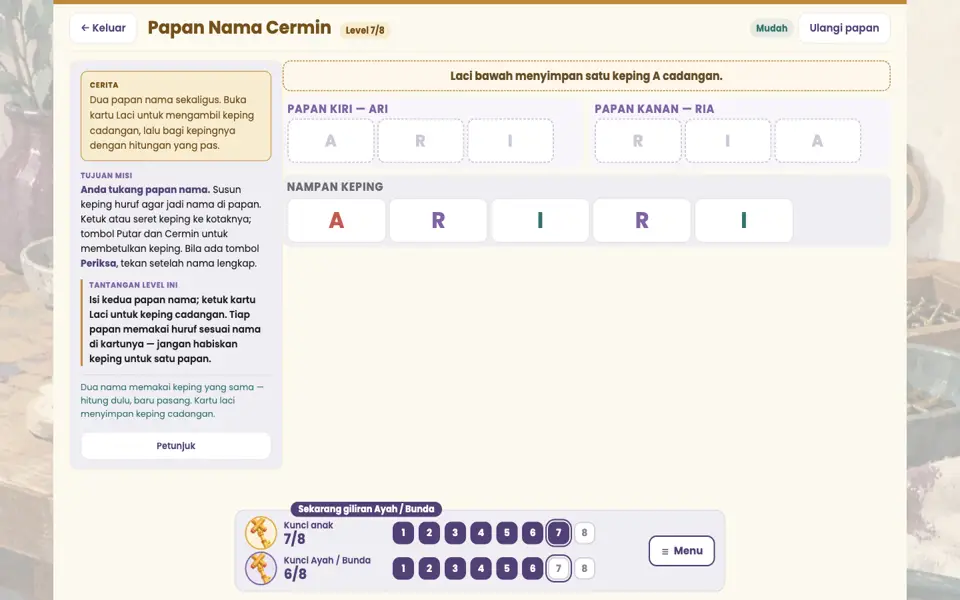Select the second purple R tile
Screen dimensions: 960x600
(x=642, y=220)
